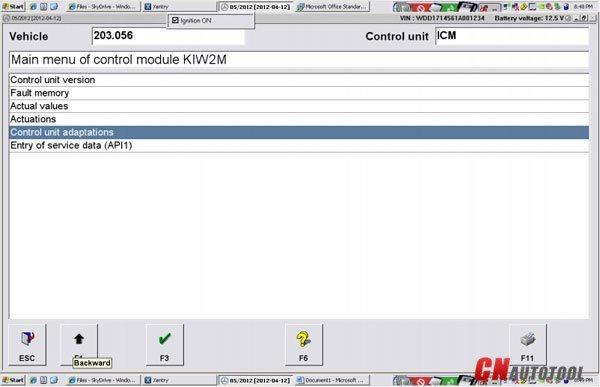Print using the F11 printer button
Viewport: 600px width, 387px height.
click(528, 345)
